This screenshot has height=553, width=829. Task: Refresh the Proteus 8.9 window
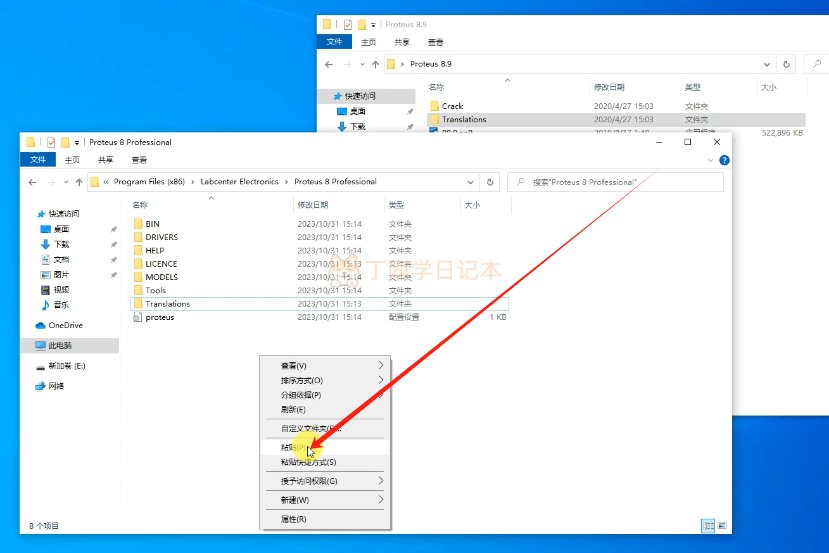786,64
